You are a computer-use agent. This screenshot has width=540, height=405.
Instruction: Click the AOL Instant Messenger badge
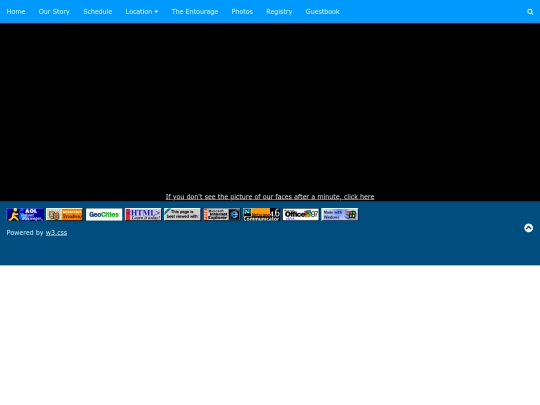[25, 215]
